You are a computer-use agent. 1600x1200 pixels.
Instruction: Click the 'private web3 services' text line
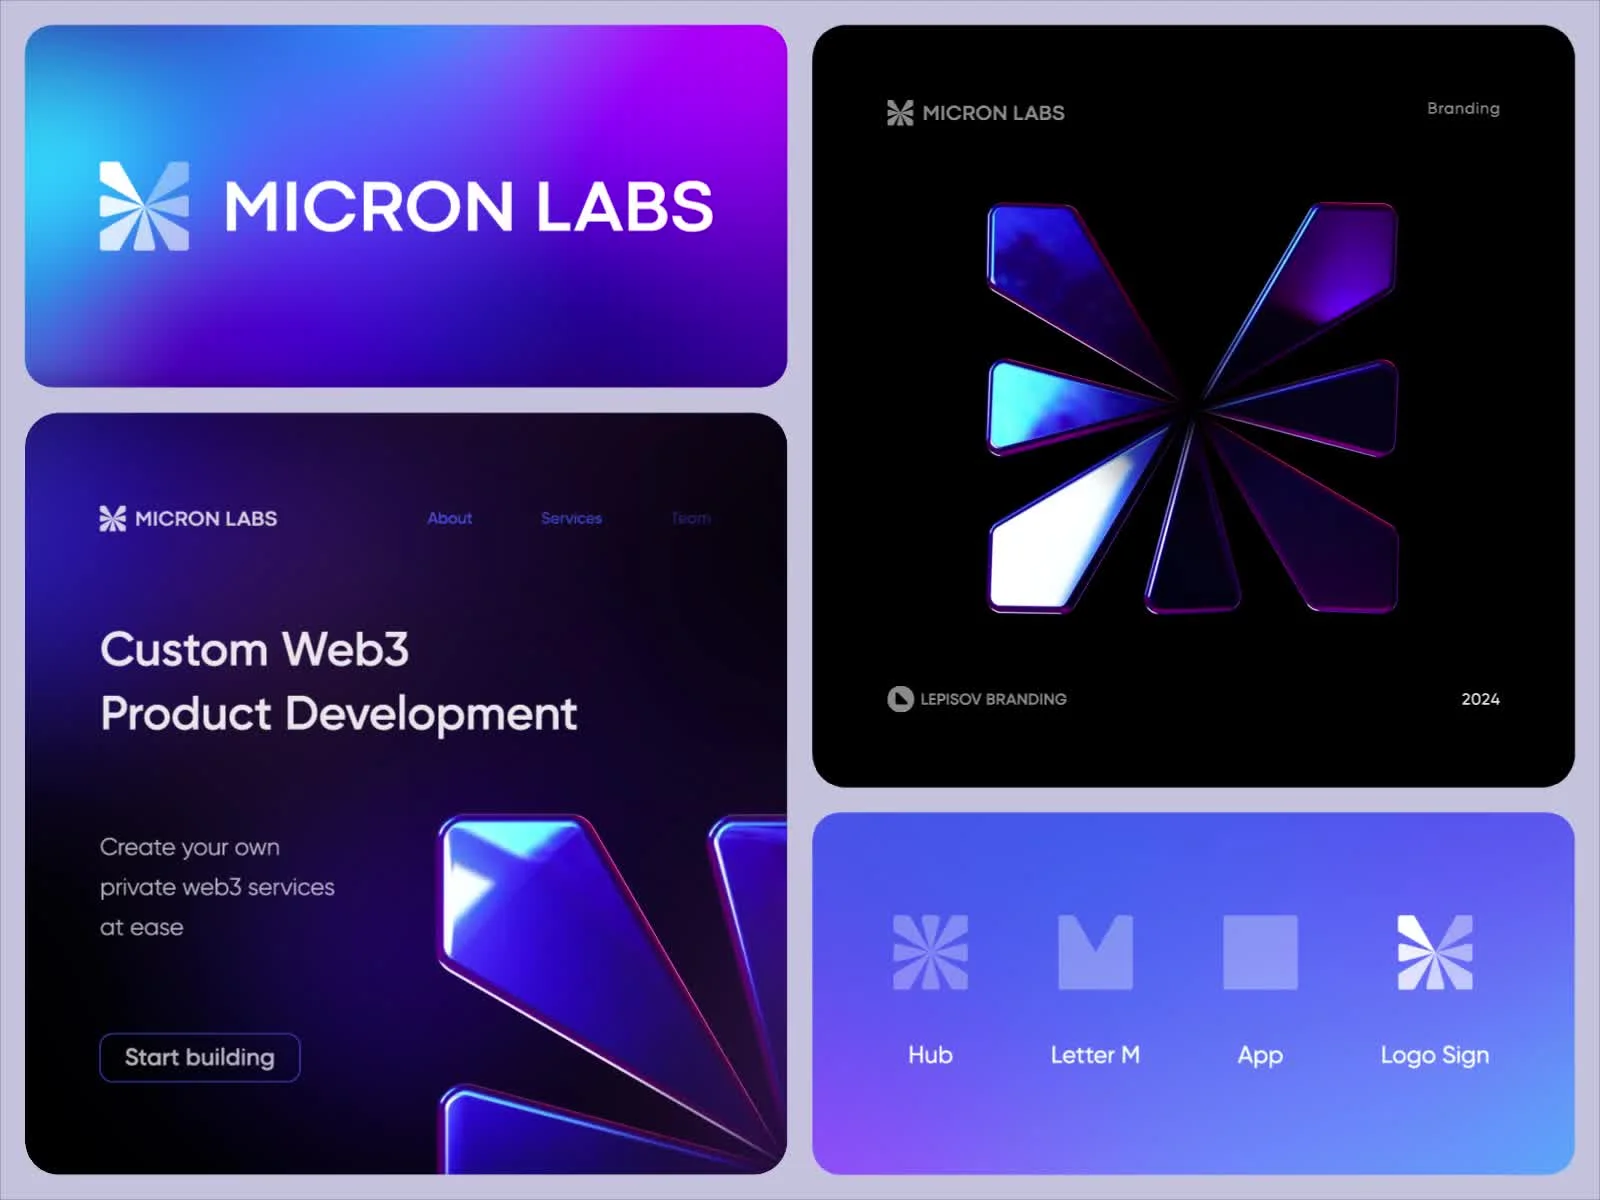point(217,887)
